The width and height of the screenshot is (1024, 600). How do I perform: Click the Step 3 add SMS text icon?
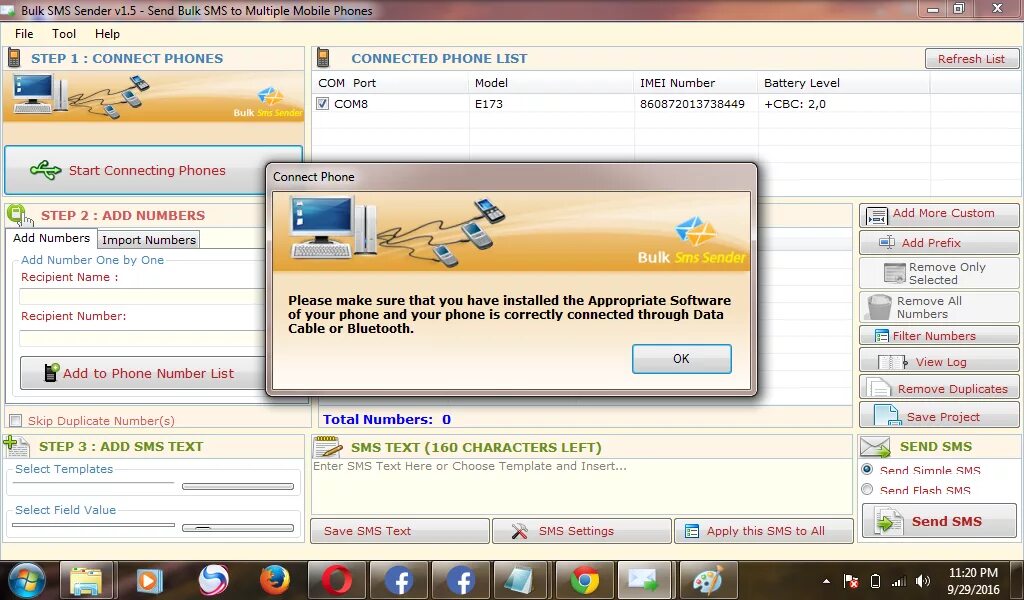(x=16, y=446)
